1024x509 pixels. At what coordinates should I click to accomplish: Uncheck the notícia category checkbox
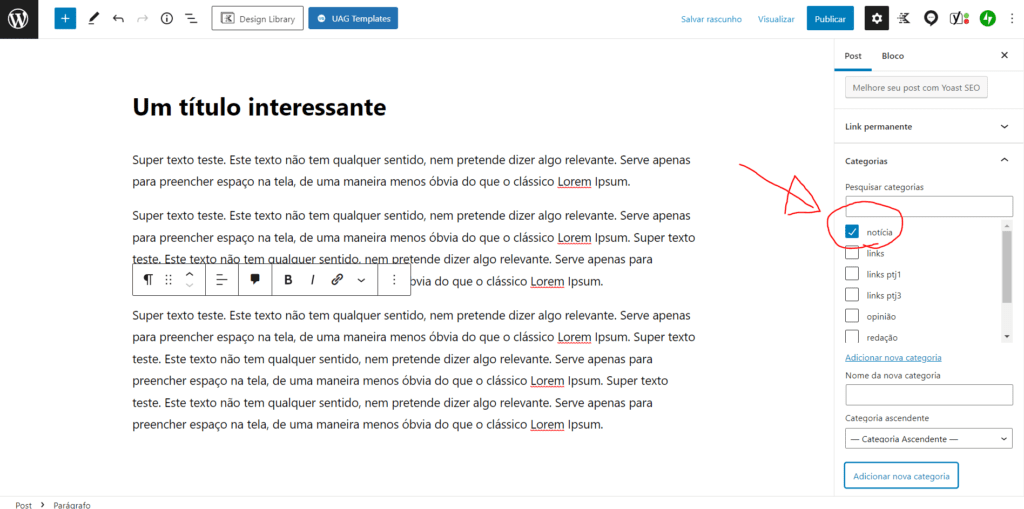click(852, 232)
